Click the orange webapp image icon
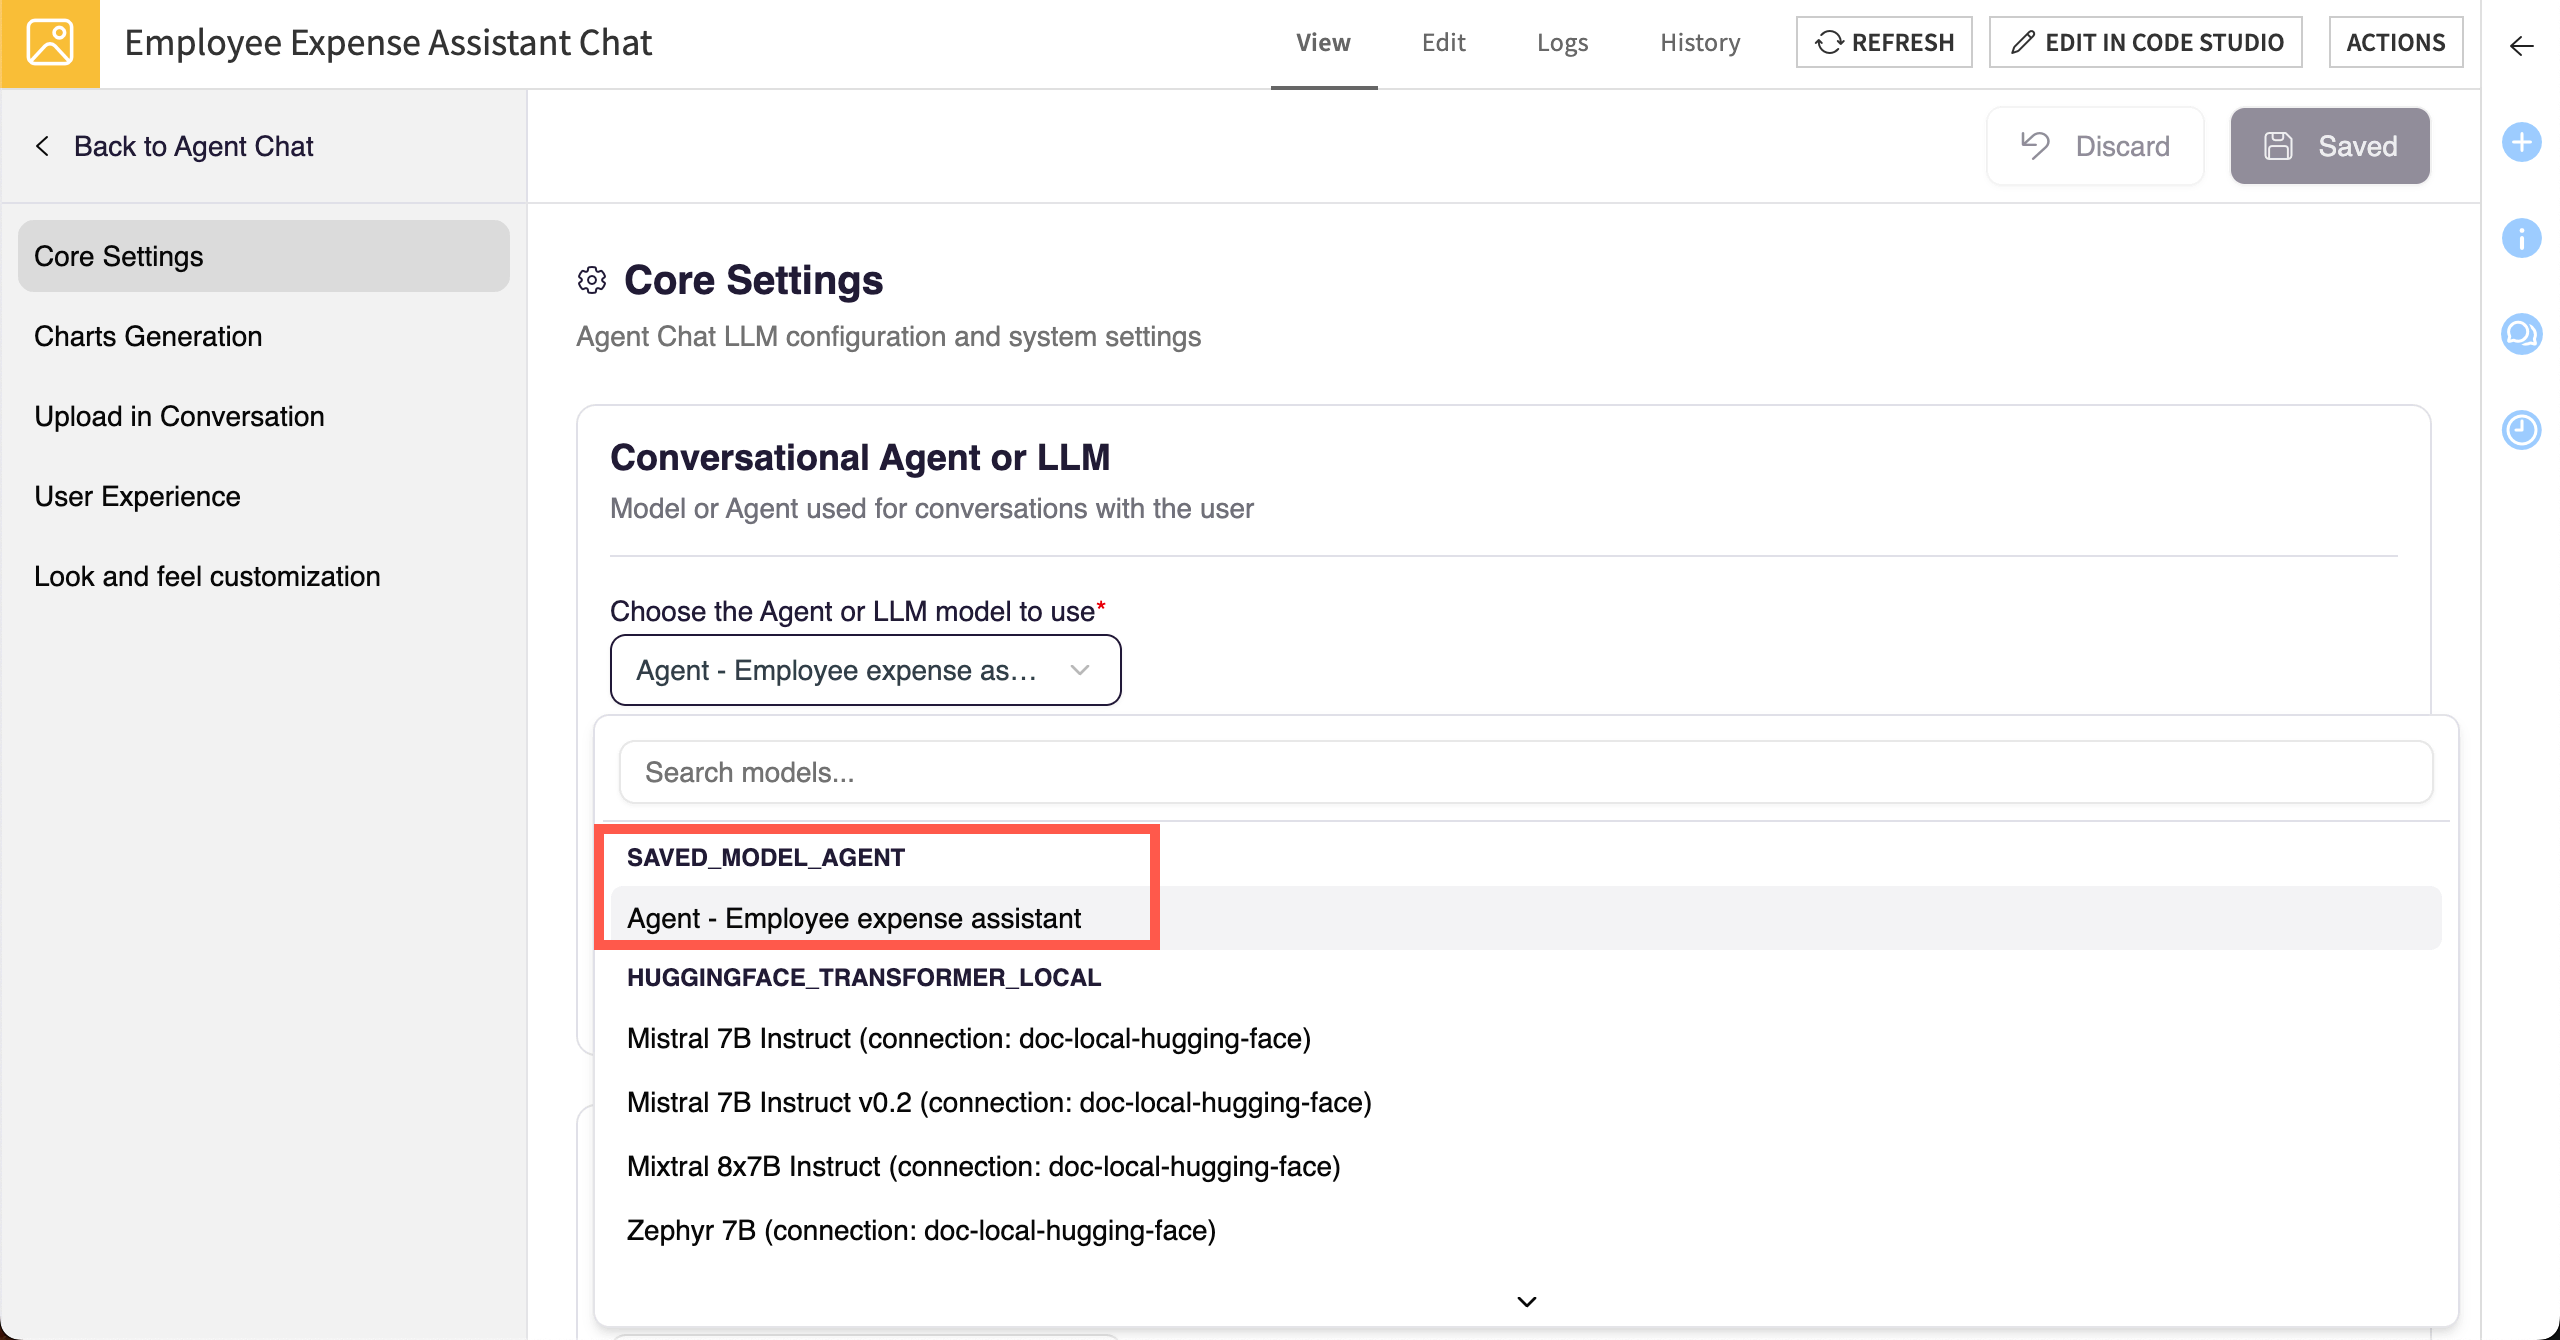 (50, 43)
